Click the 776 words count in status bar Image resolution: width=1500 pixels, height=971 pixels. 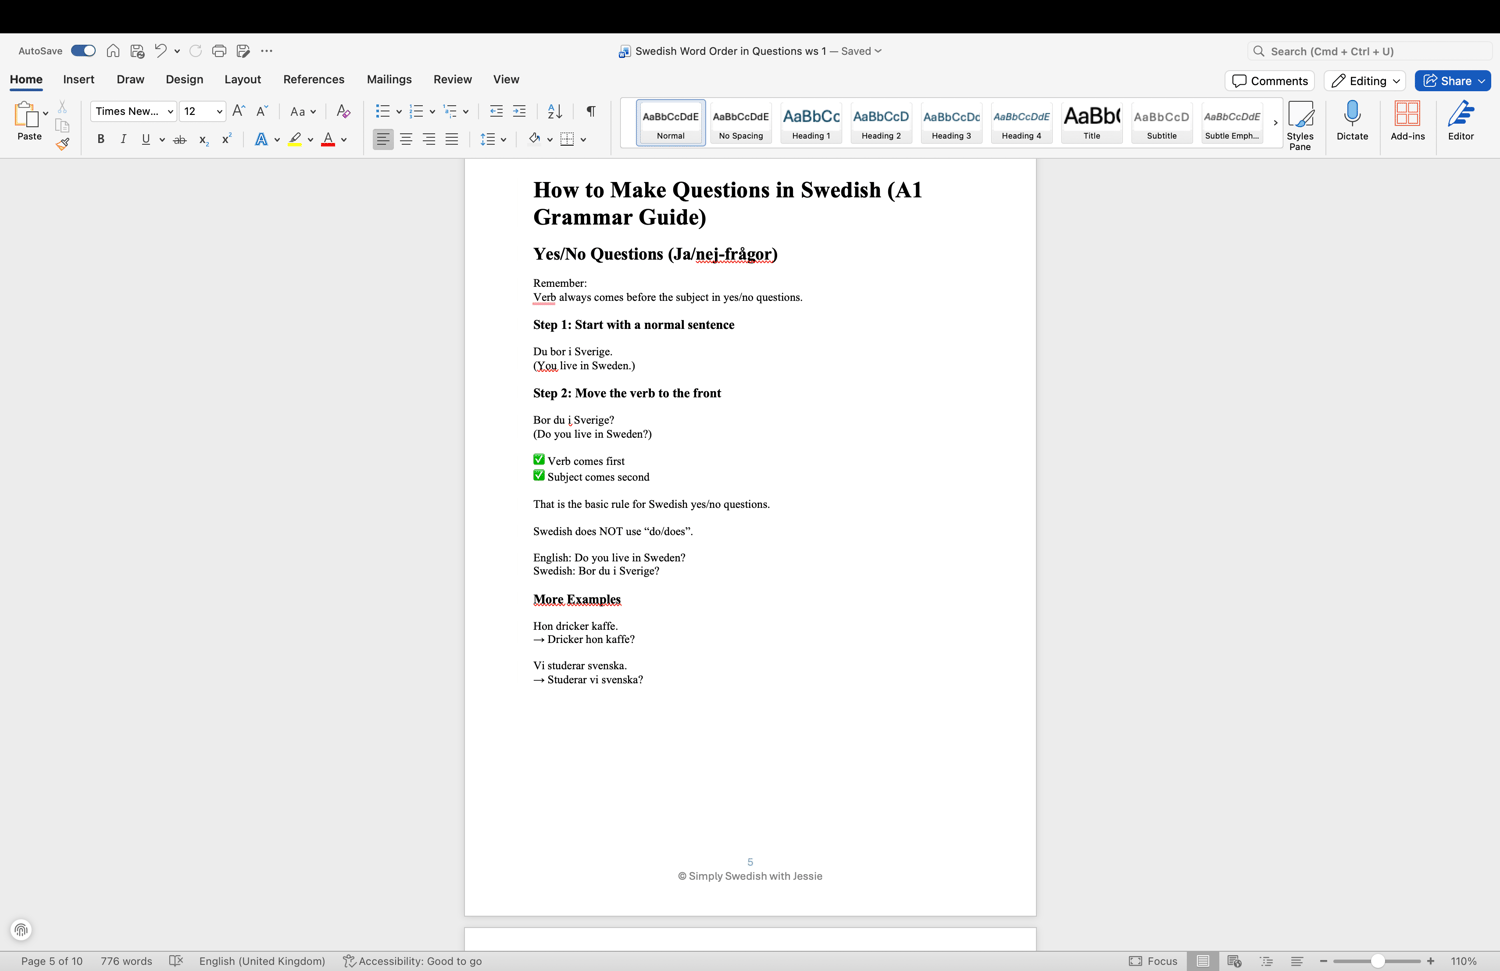pyautogui.click(x=126, y=961)
